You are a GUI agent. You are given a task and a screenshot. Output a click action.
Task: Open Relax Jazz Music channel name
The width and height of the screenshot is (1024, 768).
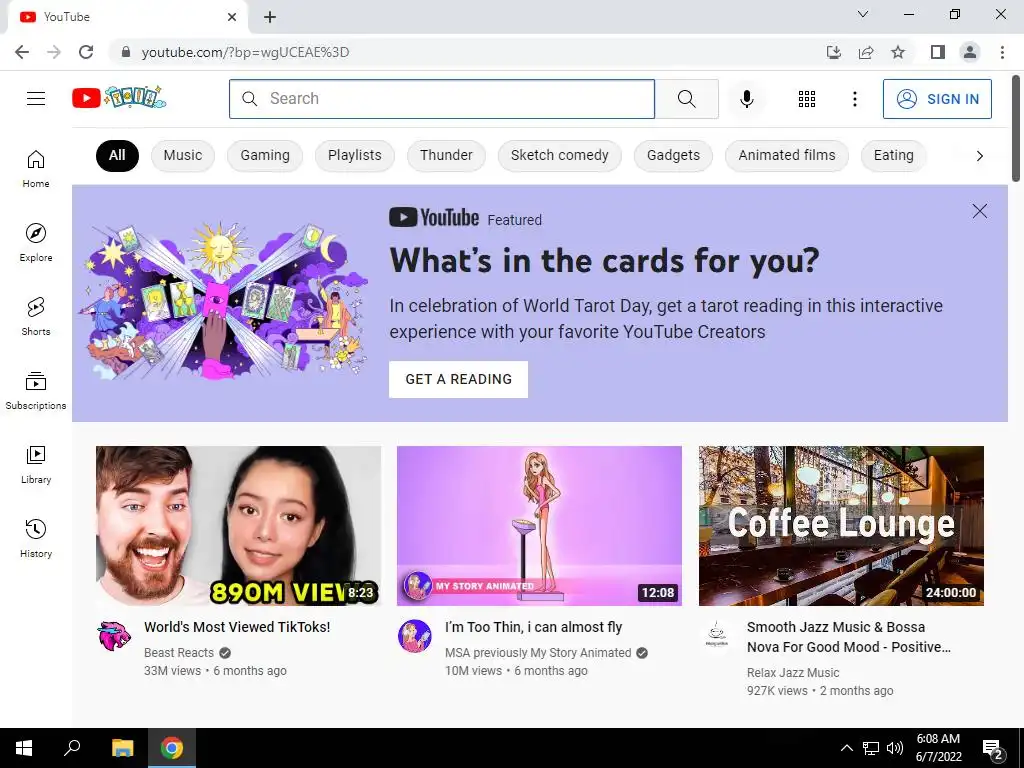pos(793,673)
